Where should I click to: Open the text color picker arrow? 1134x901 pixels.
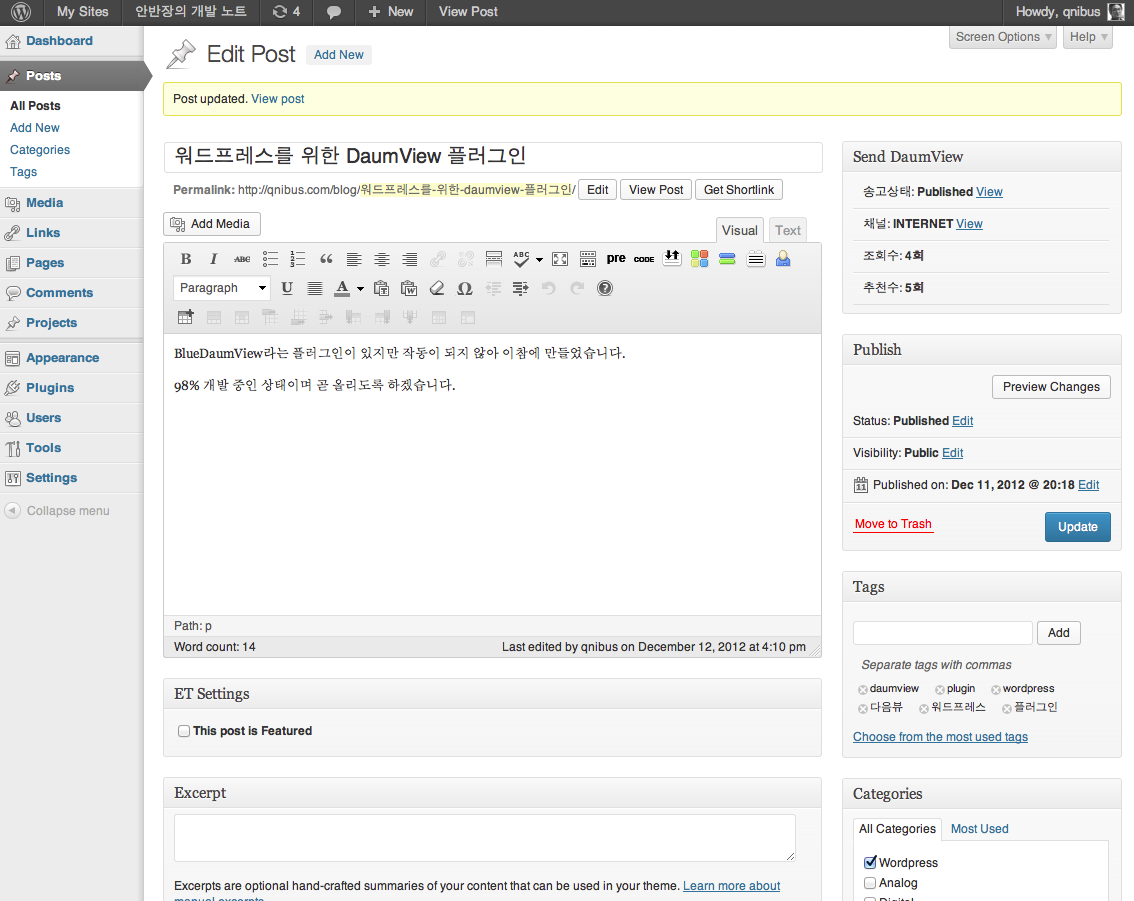point(360,289)
